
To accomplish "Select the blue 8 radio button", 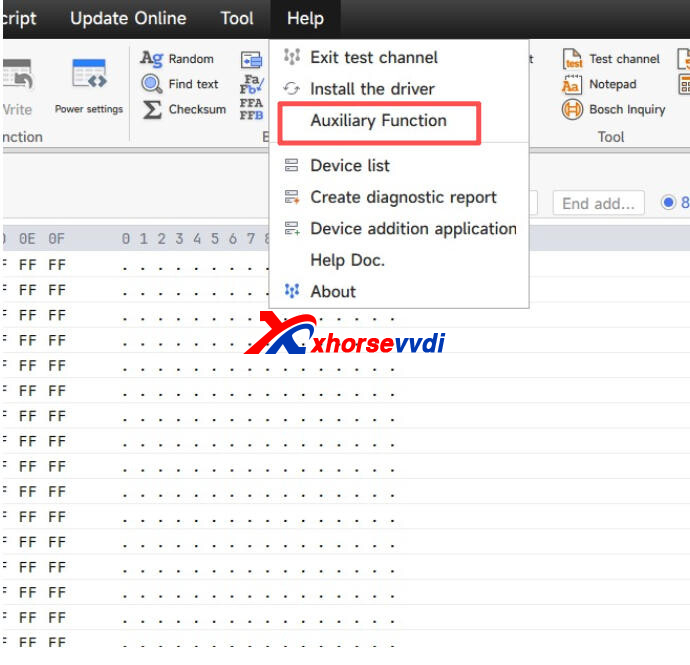I will [668, 202].
